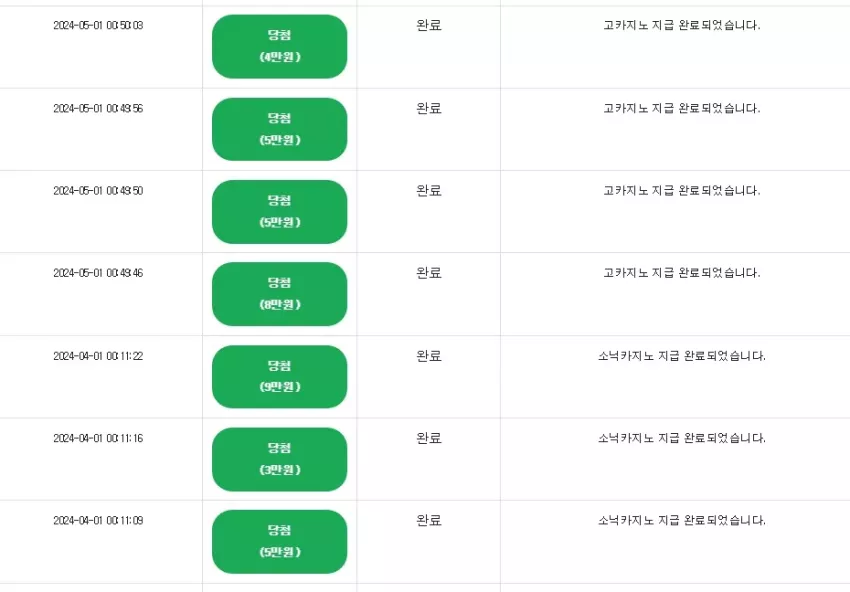Click the timestamp 2024-05-01 00:49:46
The height and width of the screenshot is (592, 850).
tap(98, 273)
